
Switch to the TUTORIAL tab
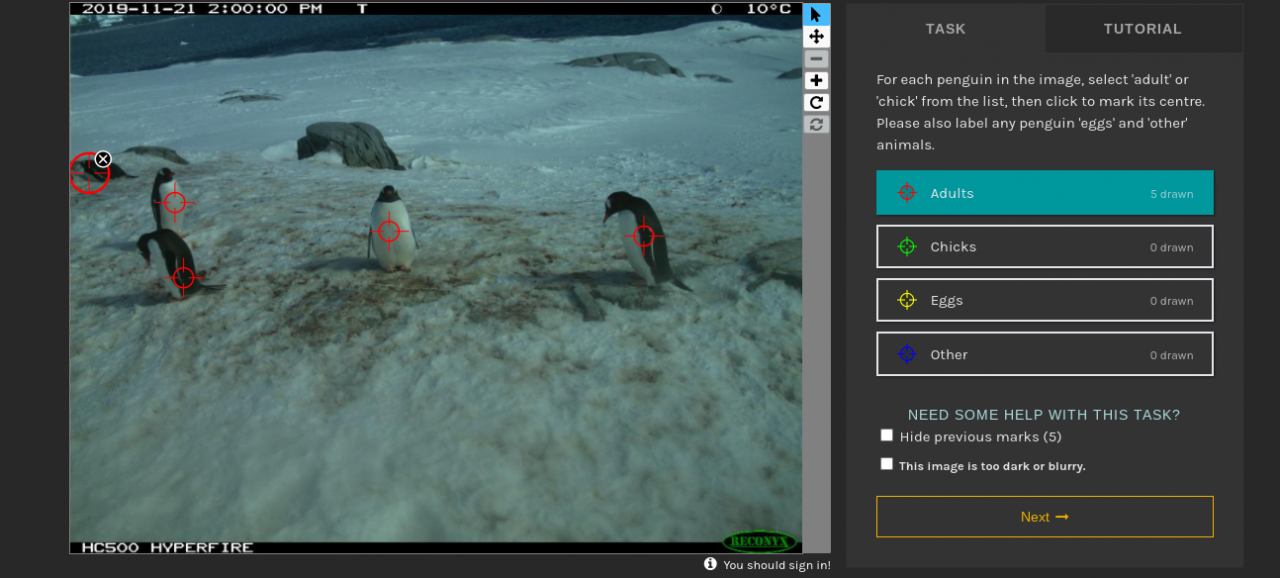(1143, 29)
